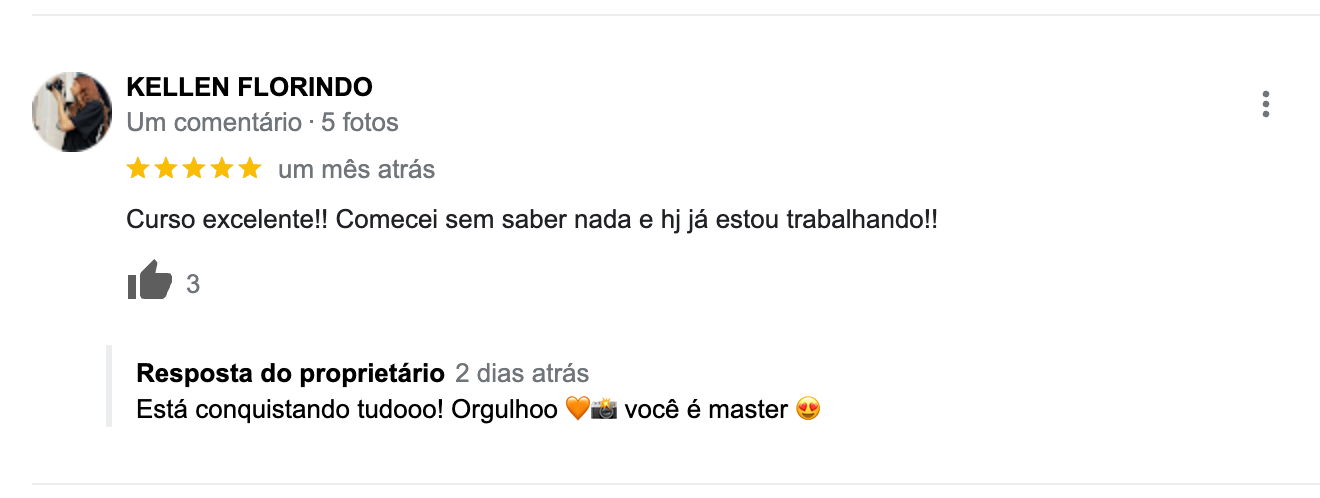Click the fourth yellow rating star

coord(222,169)
